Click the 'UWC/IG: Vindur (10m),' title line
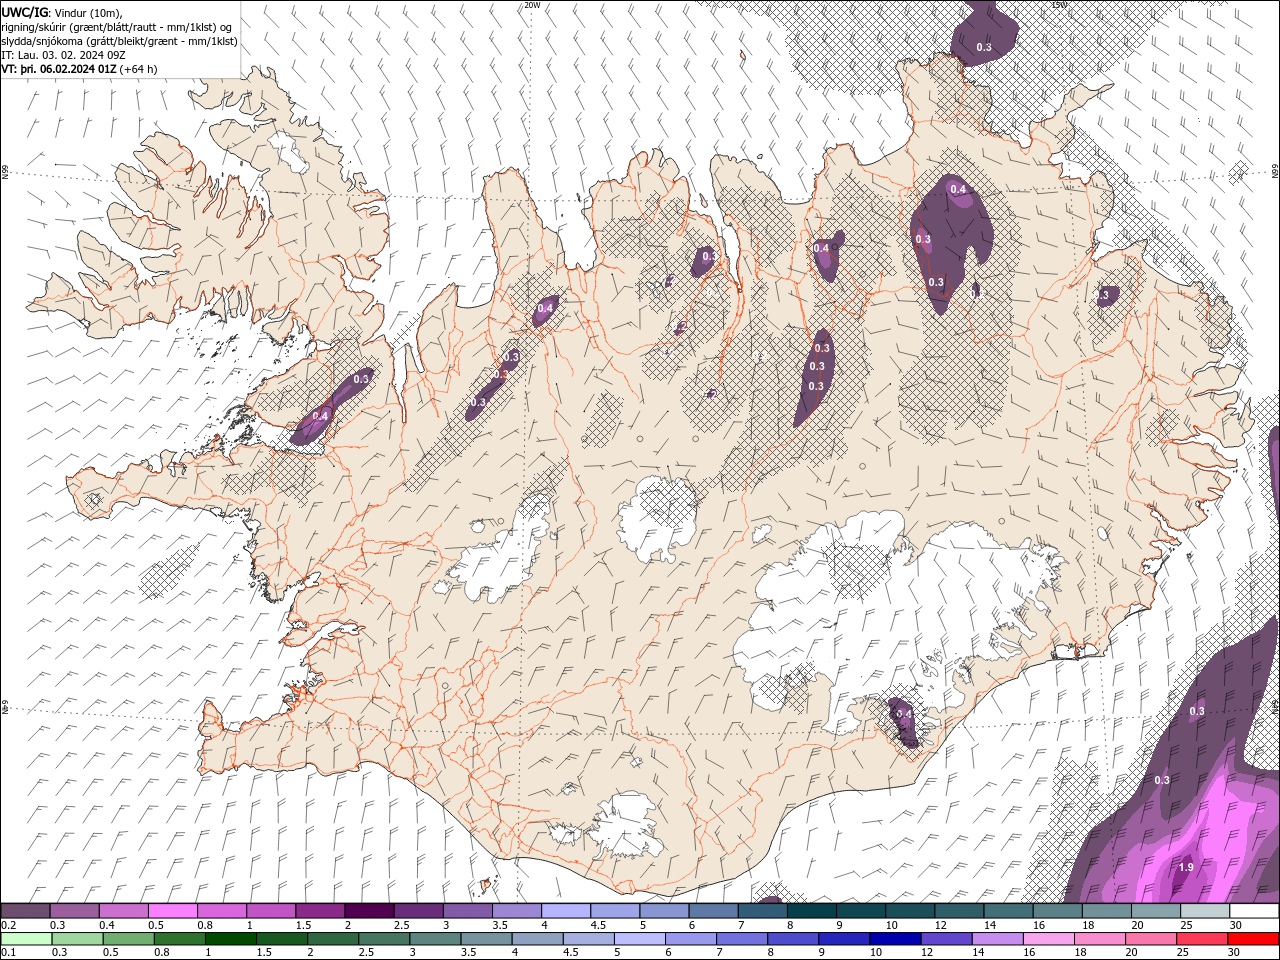The height and width of the screenshot is (960, 1280). click(x=62, y=12)
